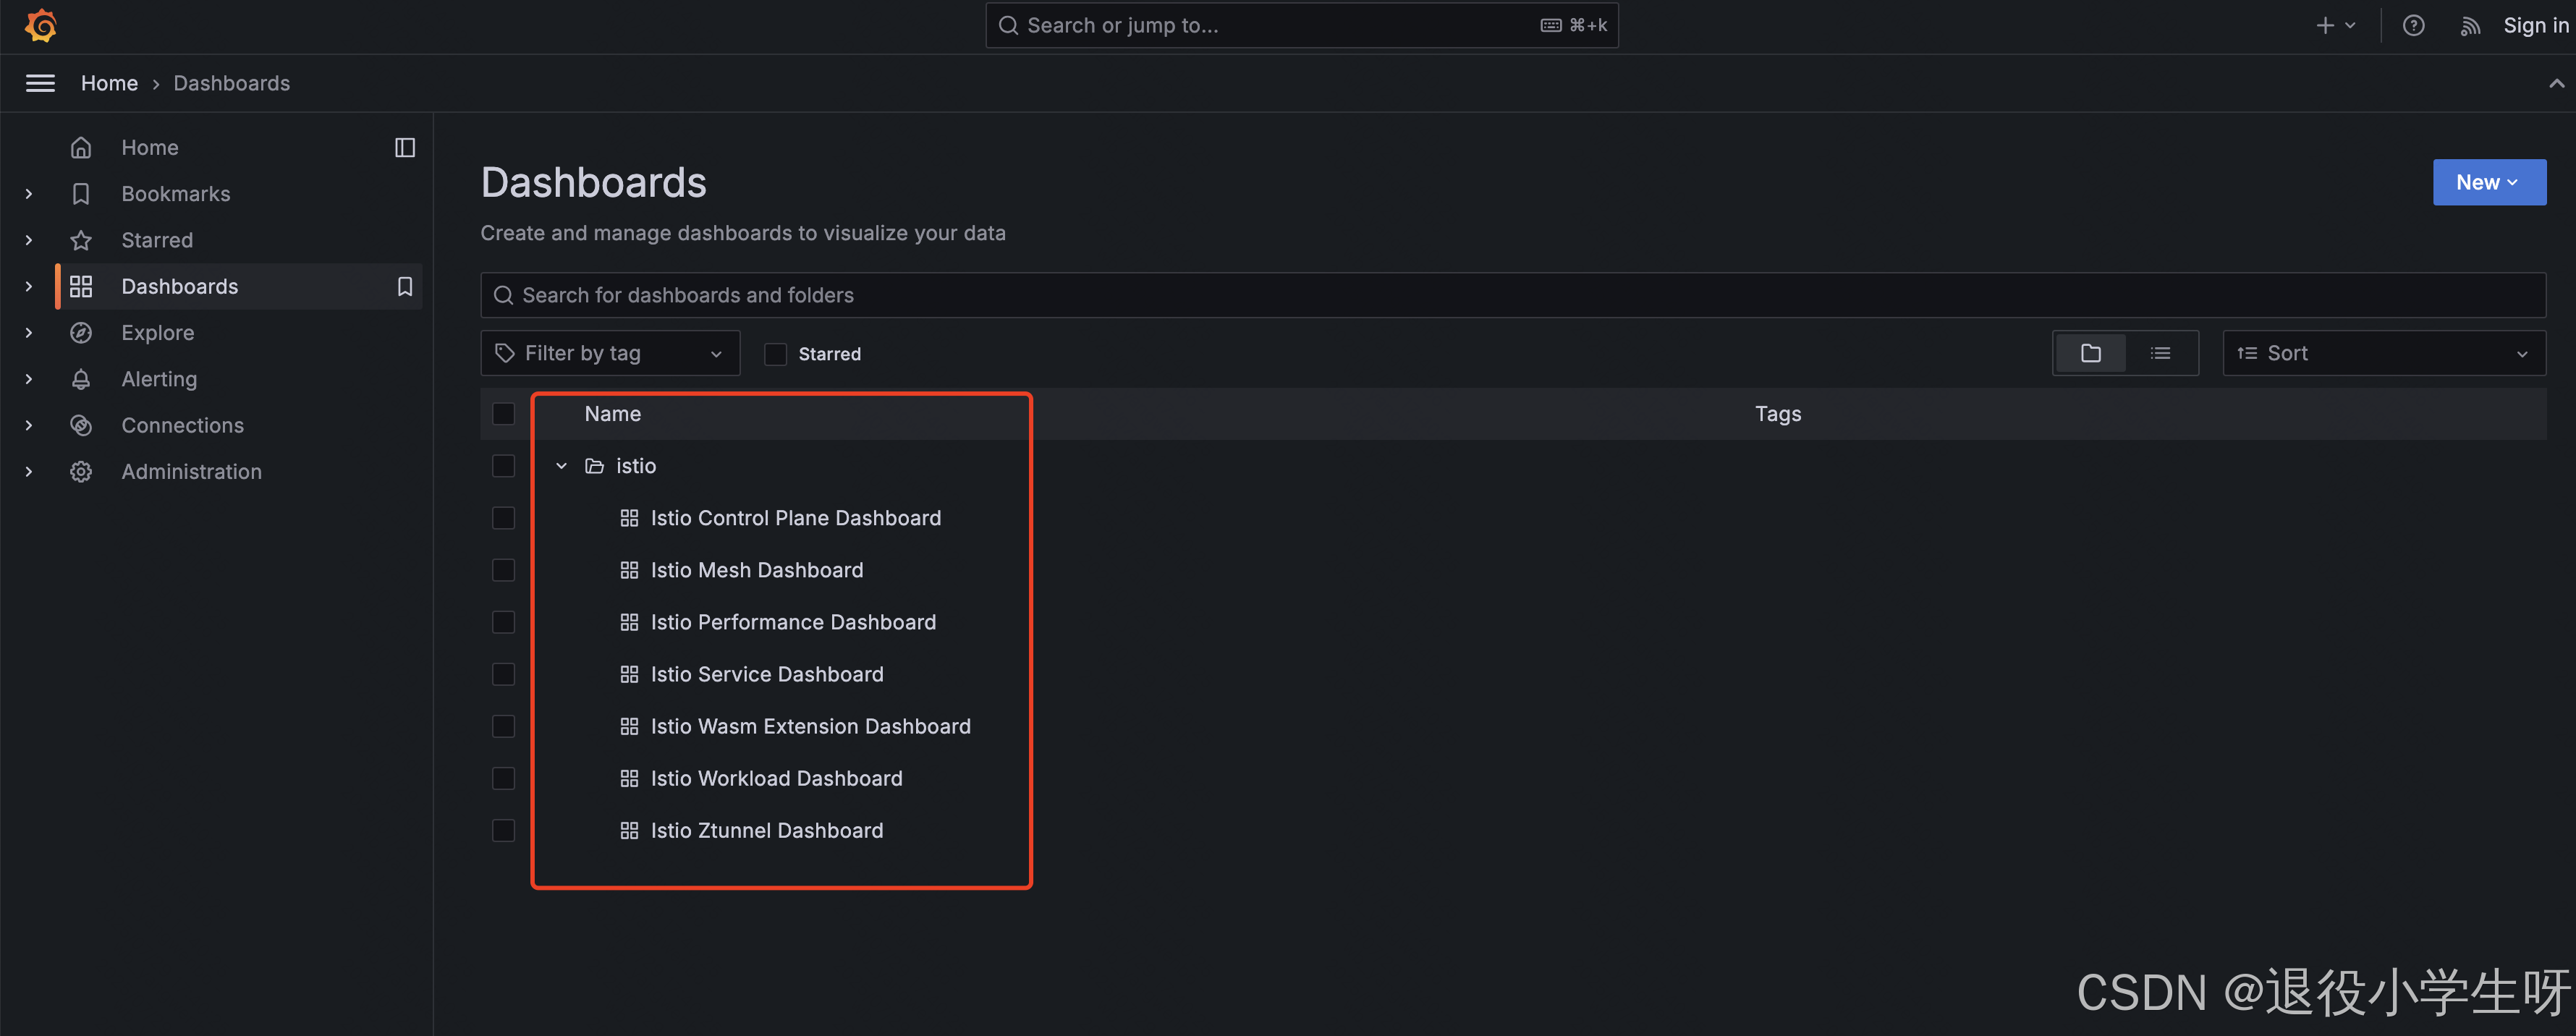The image size is (2576, 1036).
Task: Open the hamburger navigation menu
Action: click(x=40, y=83)
